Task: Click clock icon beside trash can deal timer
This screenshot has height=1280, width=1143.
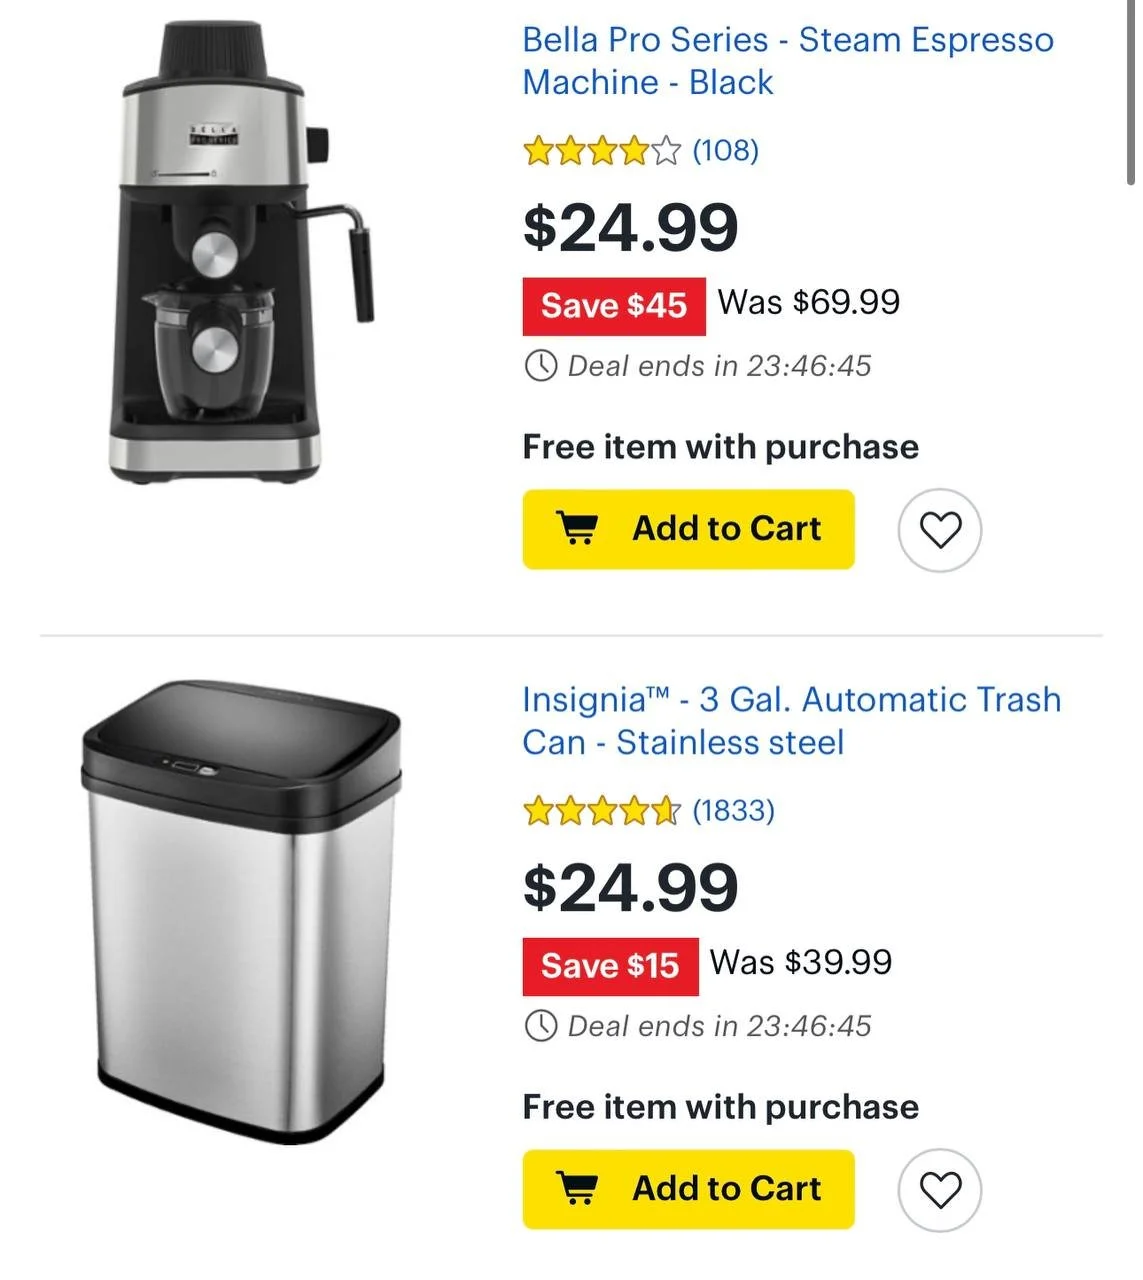Action: pos(540,1026)
